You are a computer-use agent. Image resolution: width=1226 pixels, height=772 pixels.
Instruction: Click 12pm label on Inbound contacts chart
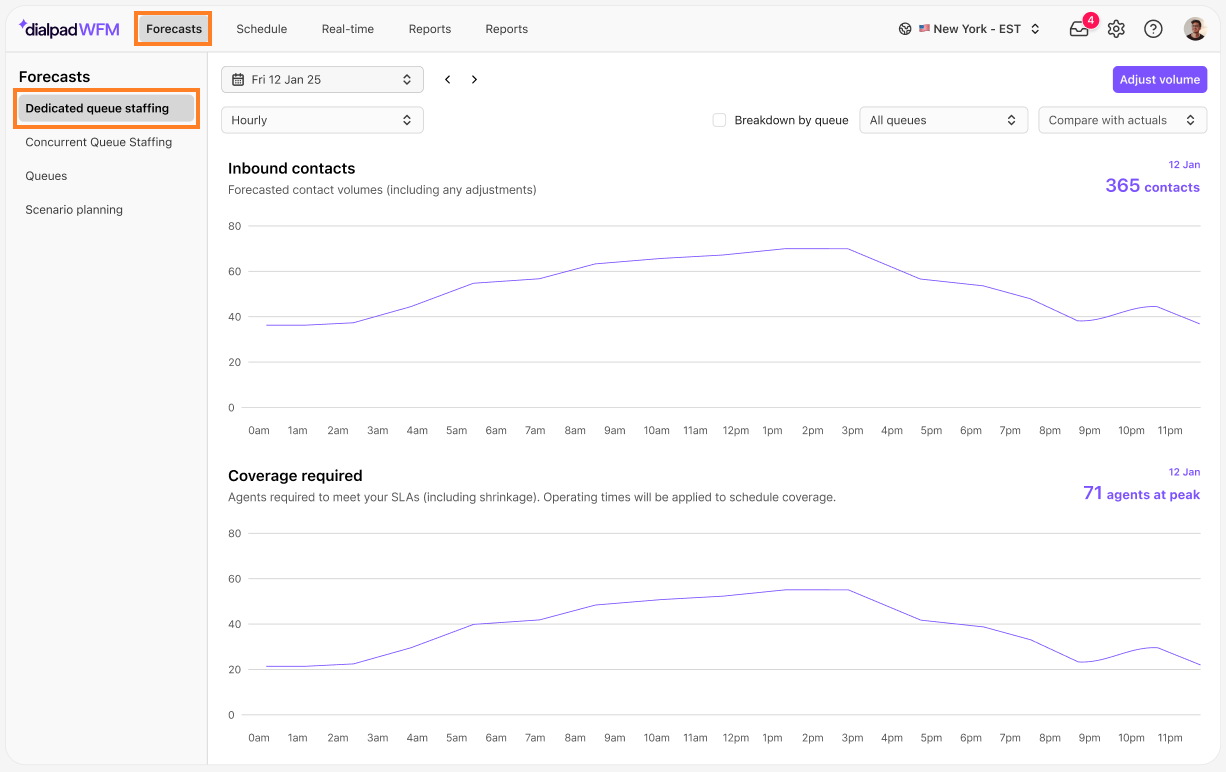pos(735,431)
